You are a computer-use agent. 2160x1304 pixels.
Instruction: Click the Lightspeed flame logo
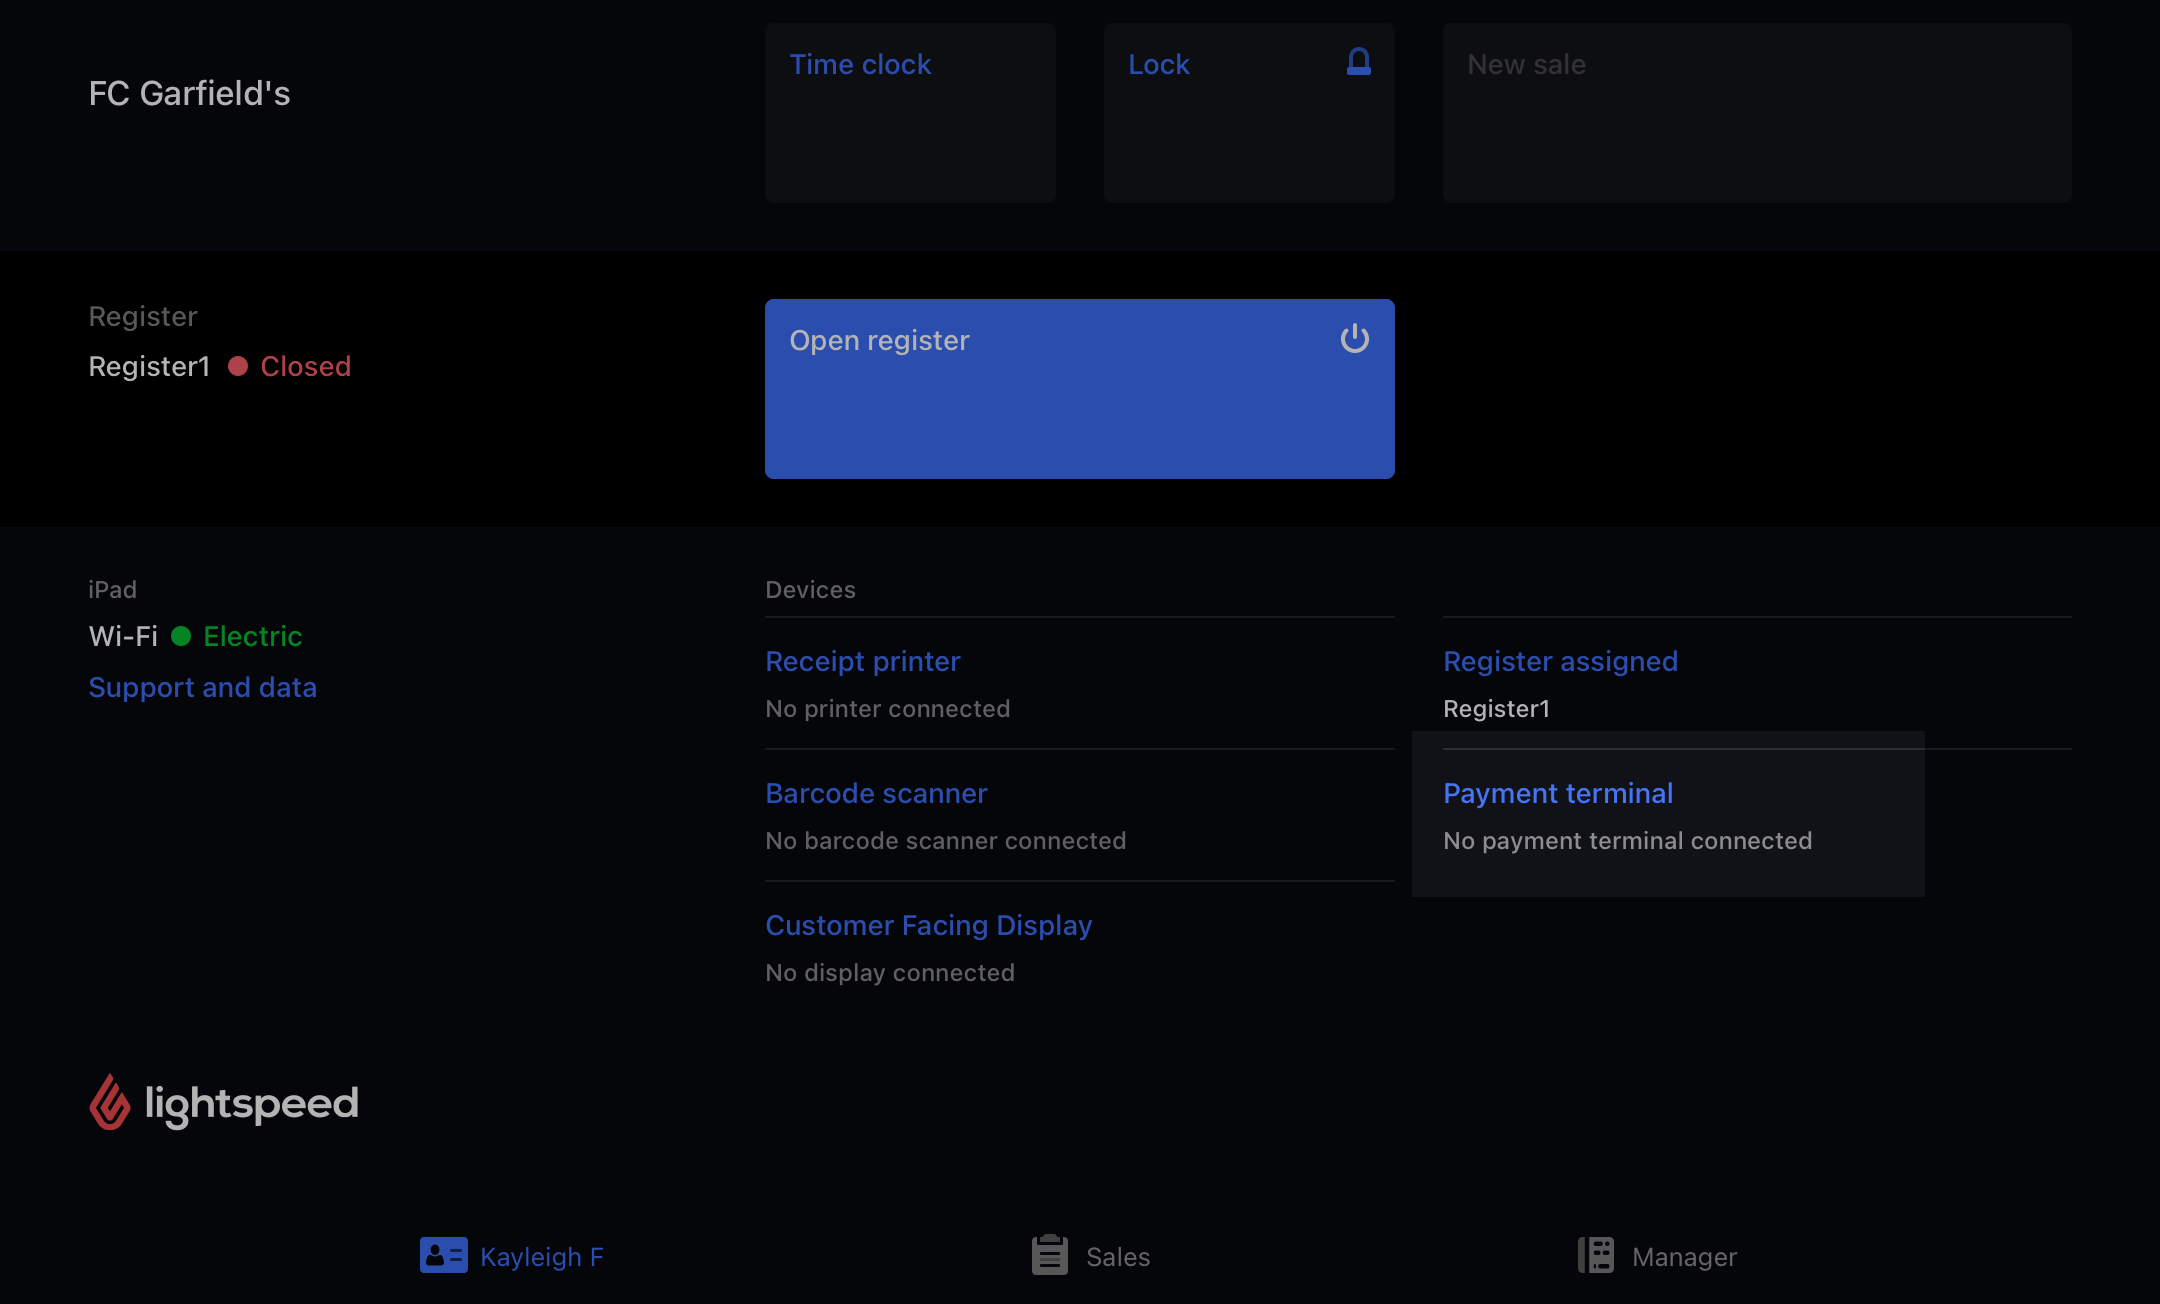[110, 1102]
